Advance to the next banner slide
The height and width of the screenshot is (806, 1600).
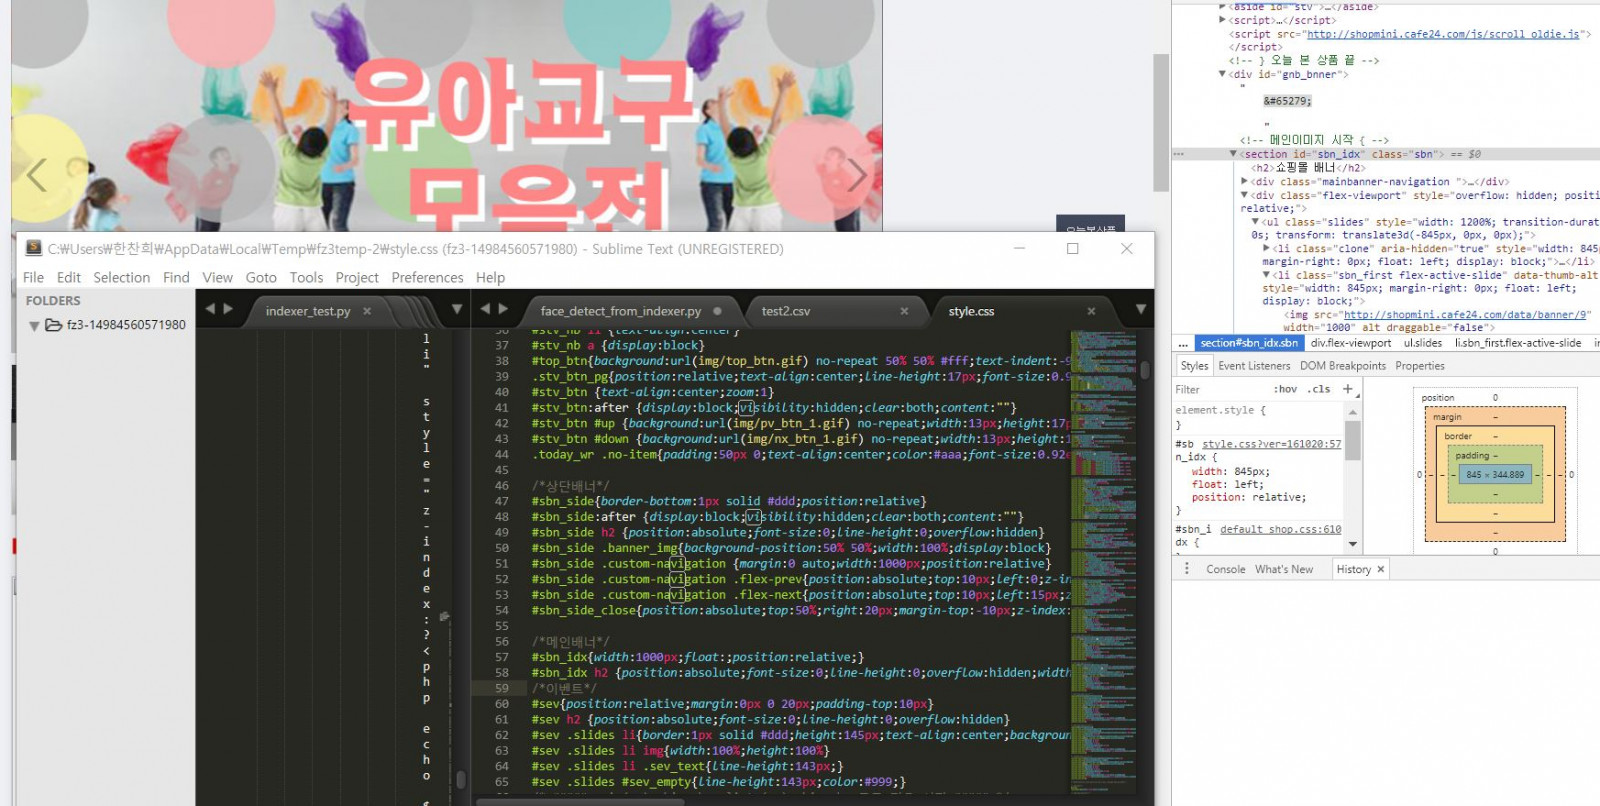(857, 175)
